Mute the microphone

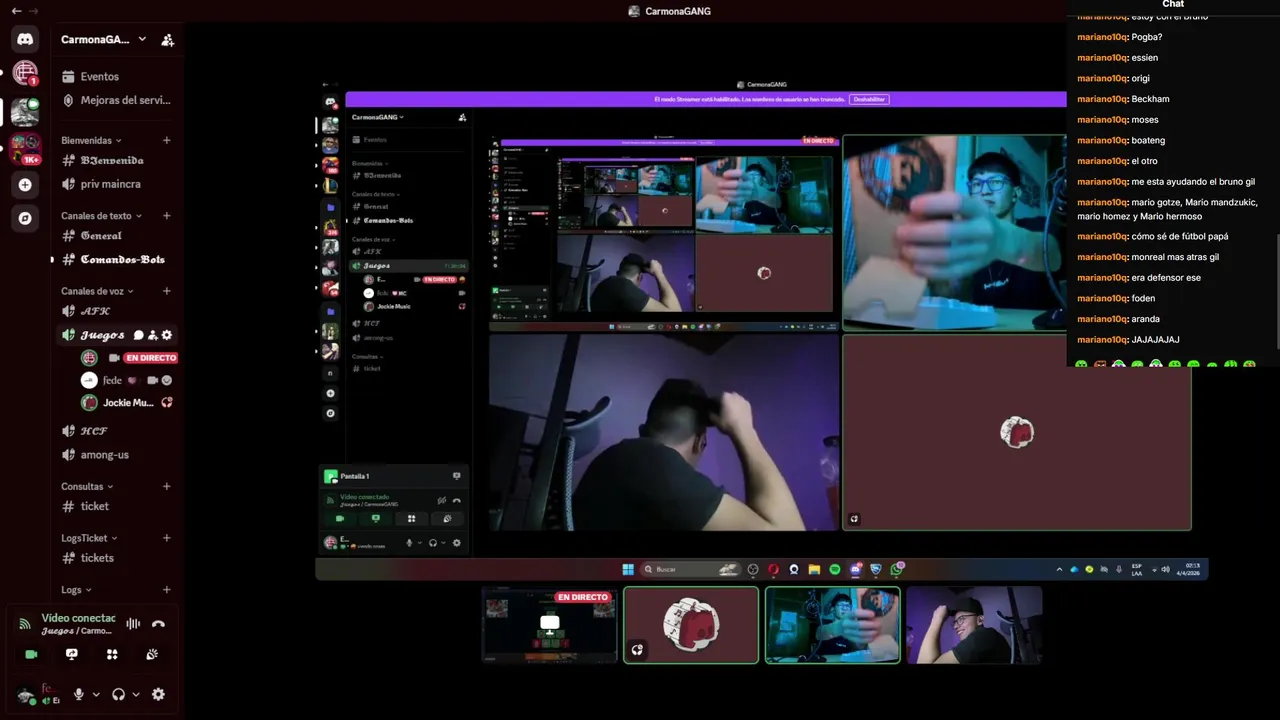[79, 694]
